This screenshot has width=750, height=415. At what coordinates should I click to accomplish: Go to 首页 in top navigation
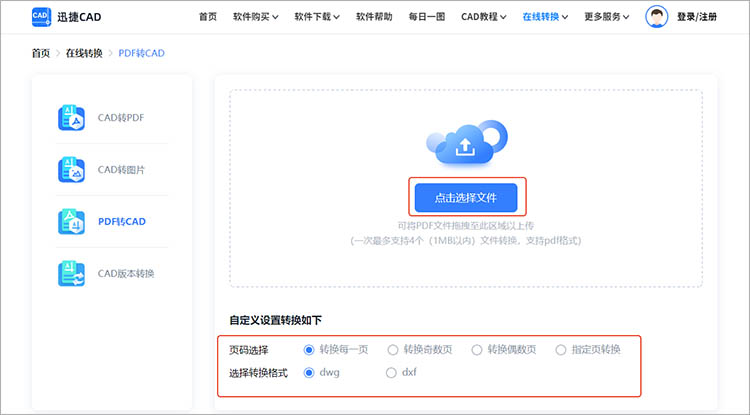tap(208, 17)
